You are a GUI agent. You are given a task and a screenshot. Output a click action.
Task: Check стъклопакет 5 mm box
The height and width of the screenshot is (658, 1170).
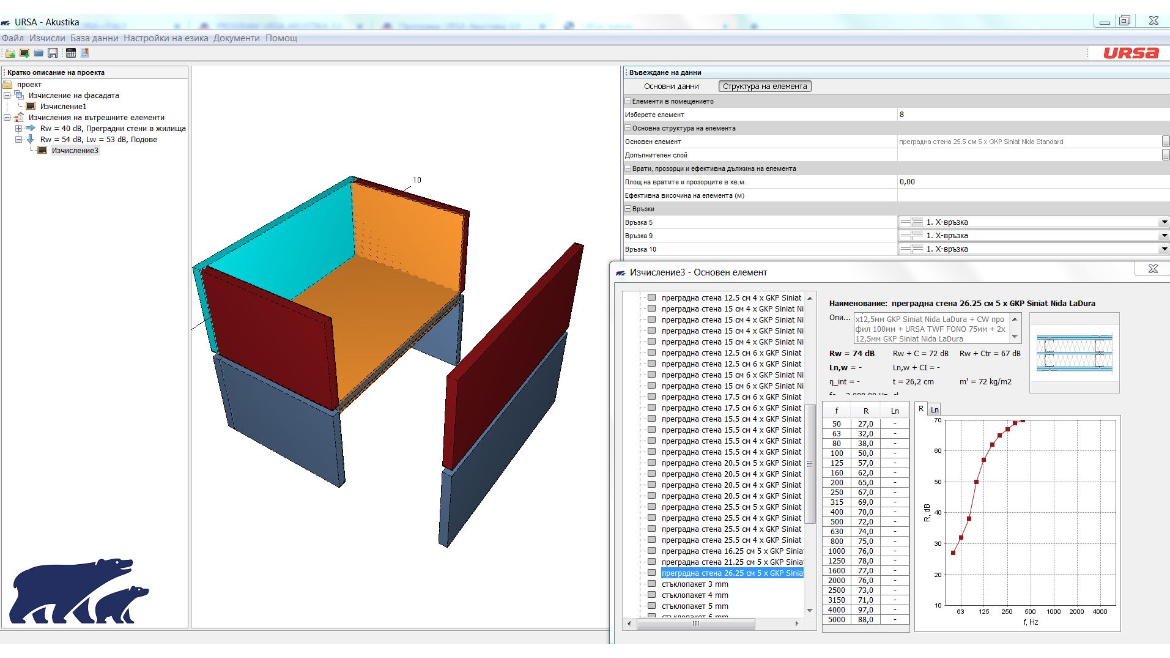651,606
